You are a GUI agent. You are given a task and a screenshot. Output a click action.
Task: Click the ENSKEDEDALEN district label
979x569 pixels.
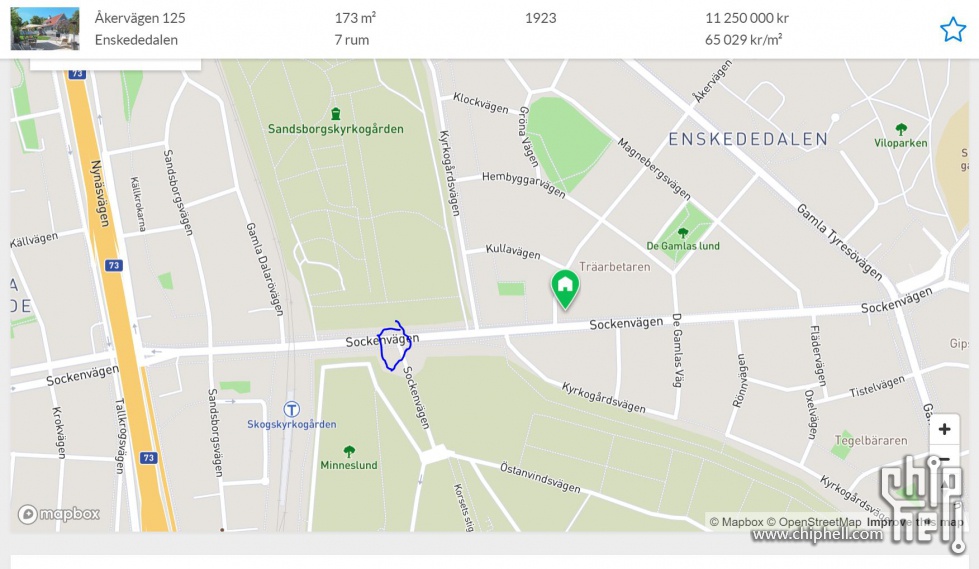(748, 139)
